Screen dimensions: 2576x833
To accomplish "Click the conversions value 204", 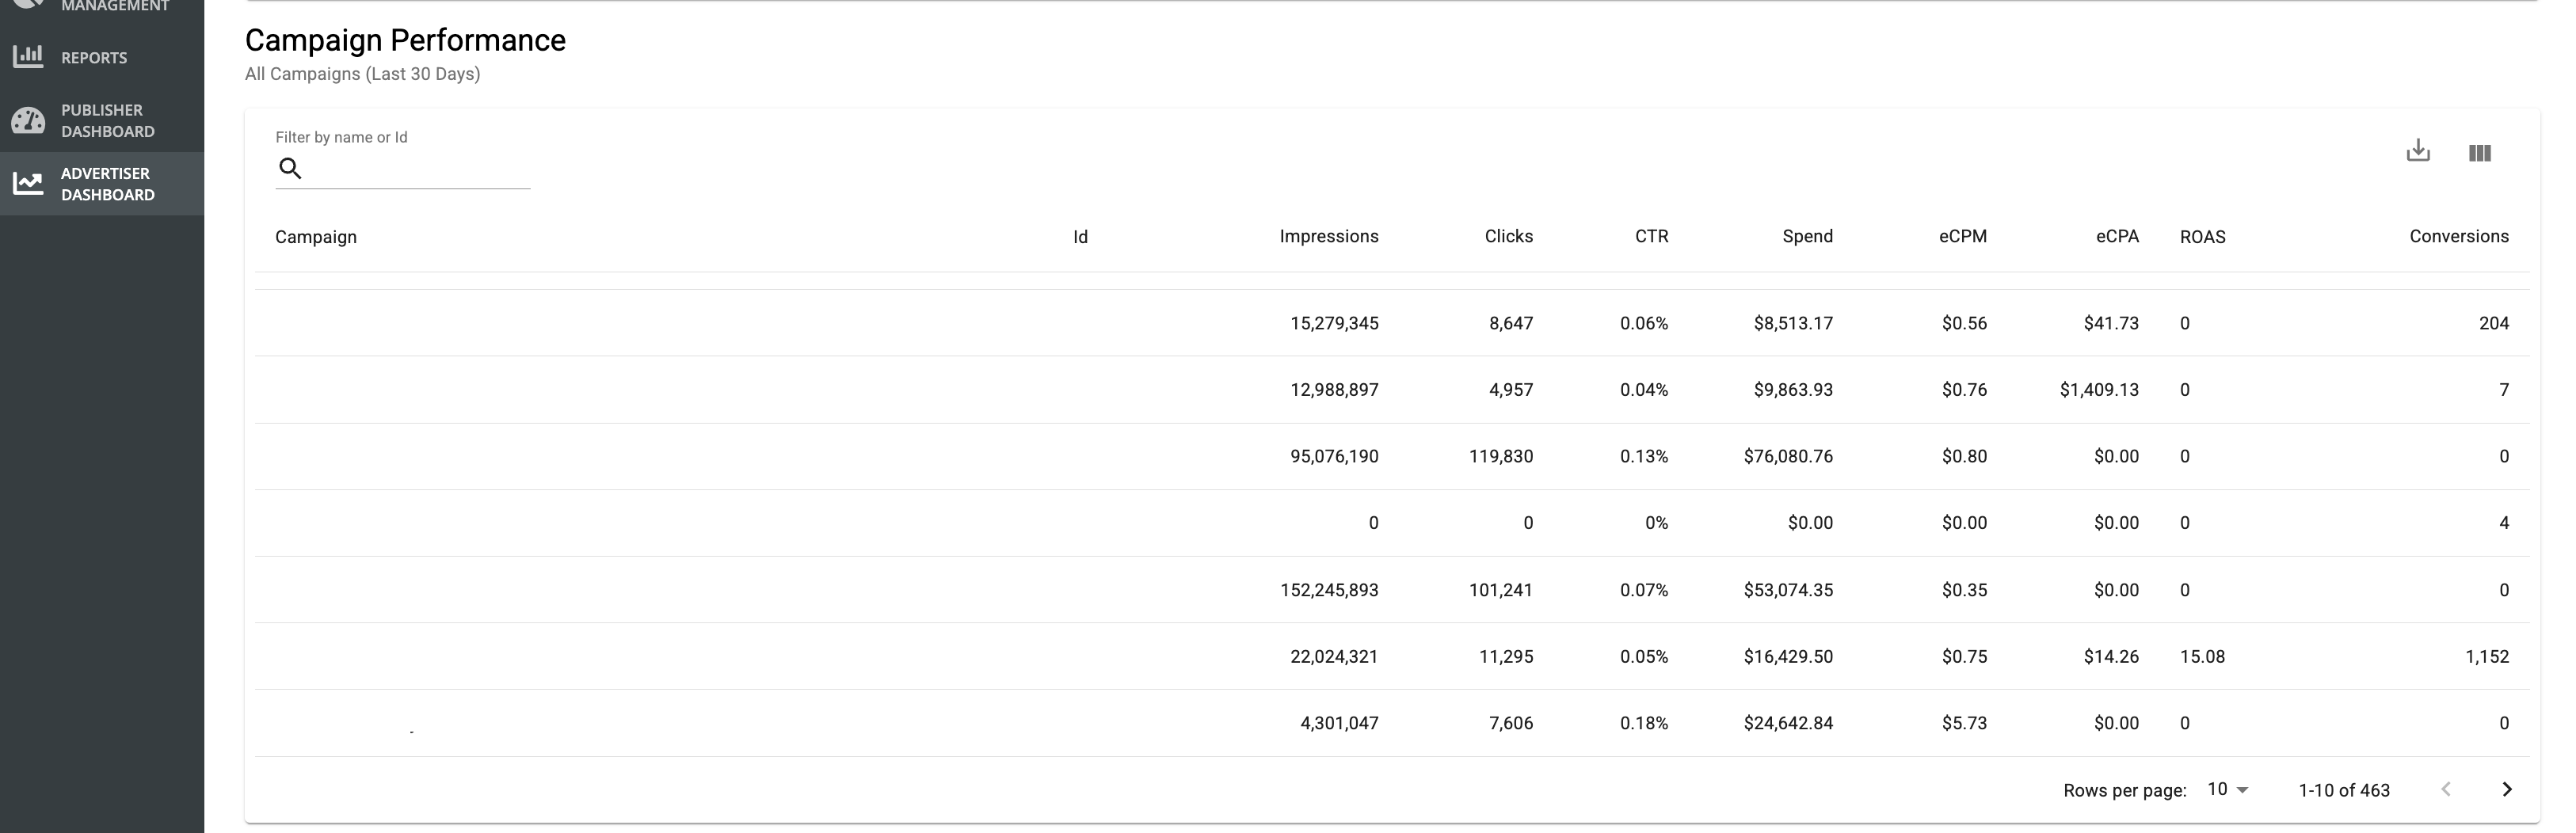I will click(x=2494, y=323).
